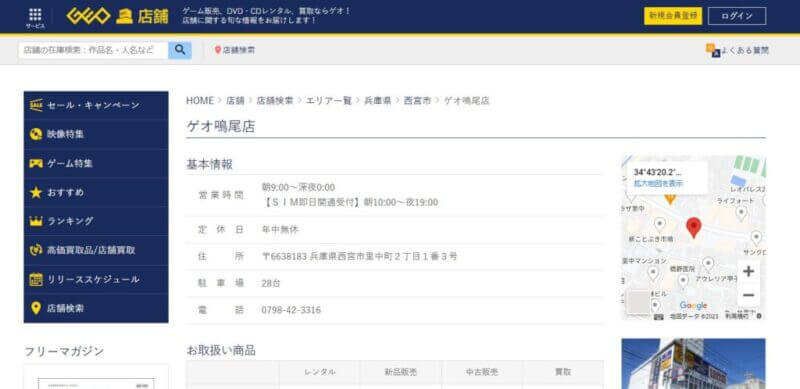Viewport: 800px width, 389px height.
Task: Click the 中古販売 column header
Action: 482,372
